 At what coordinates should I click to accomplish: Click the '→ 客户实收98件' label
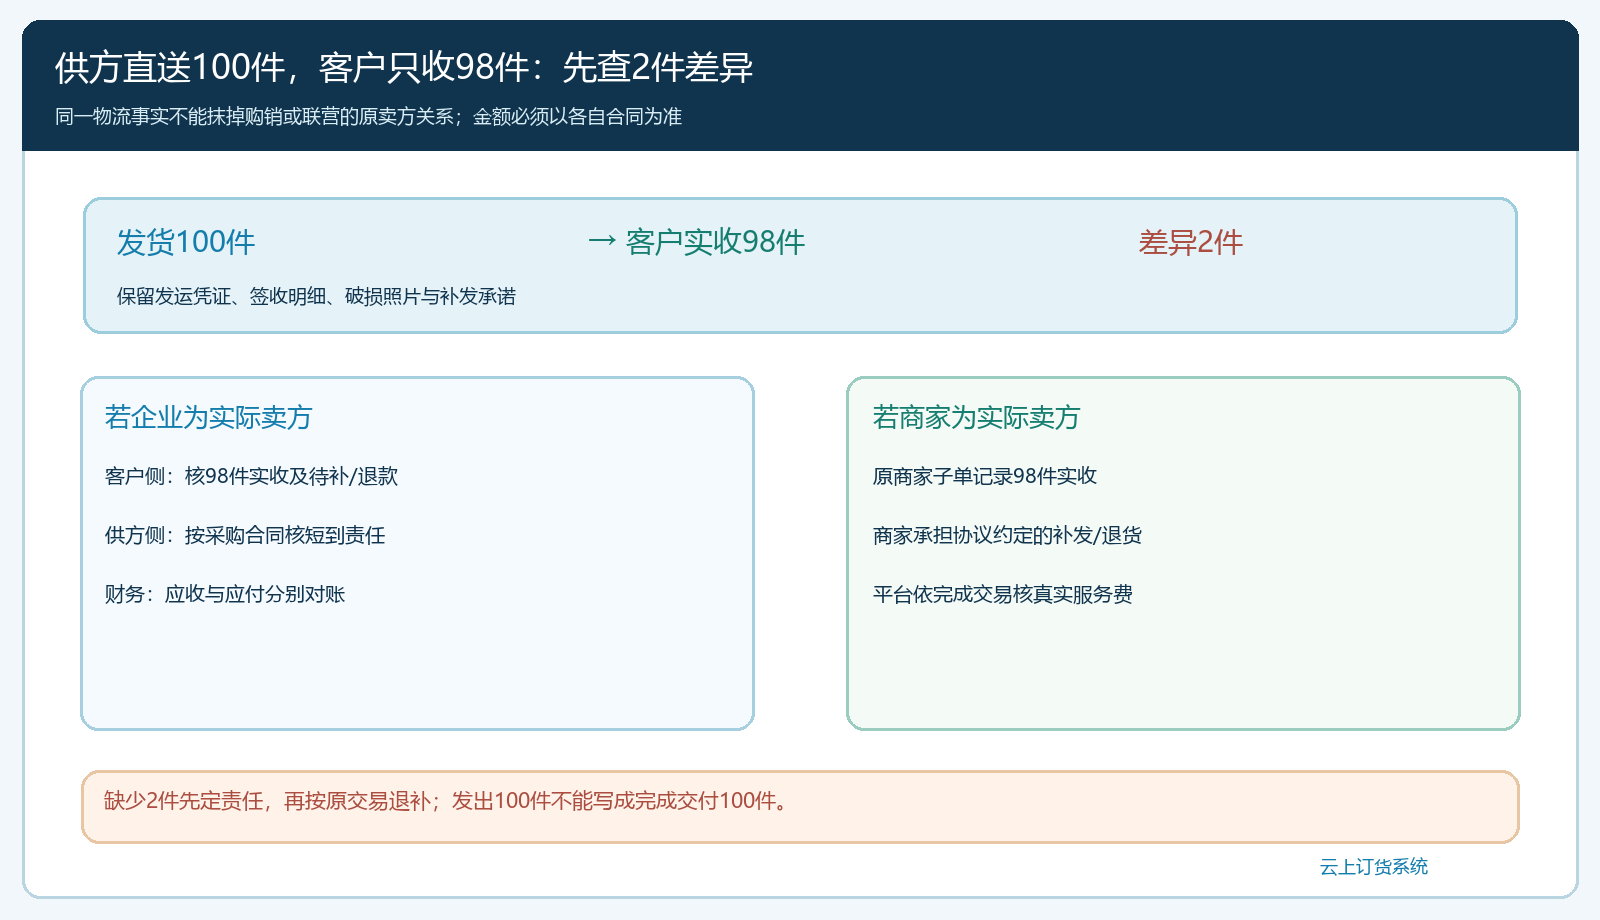(696, 242)
